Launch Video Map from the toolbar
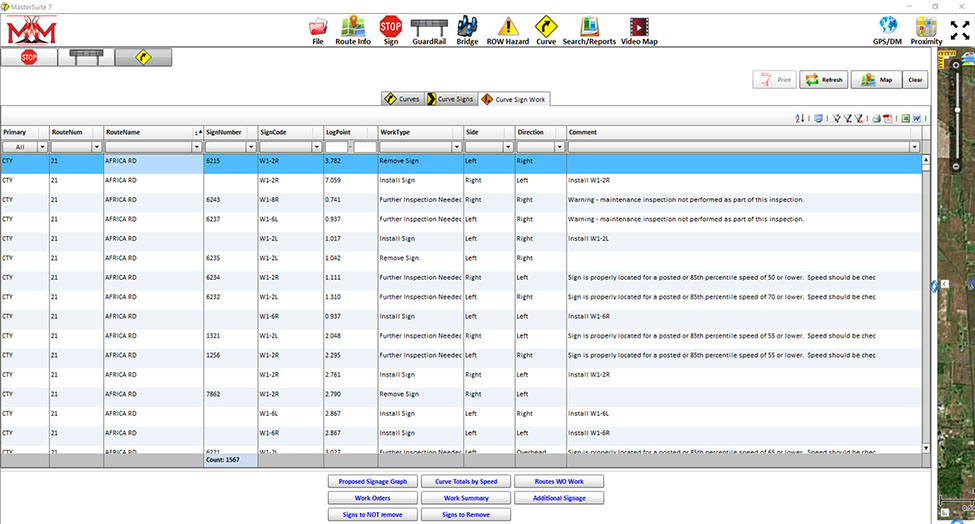This screenshot has height=524, width=975. [x=638, y=27]
